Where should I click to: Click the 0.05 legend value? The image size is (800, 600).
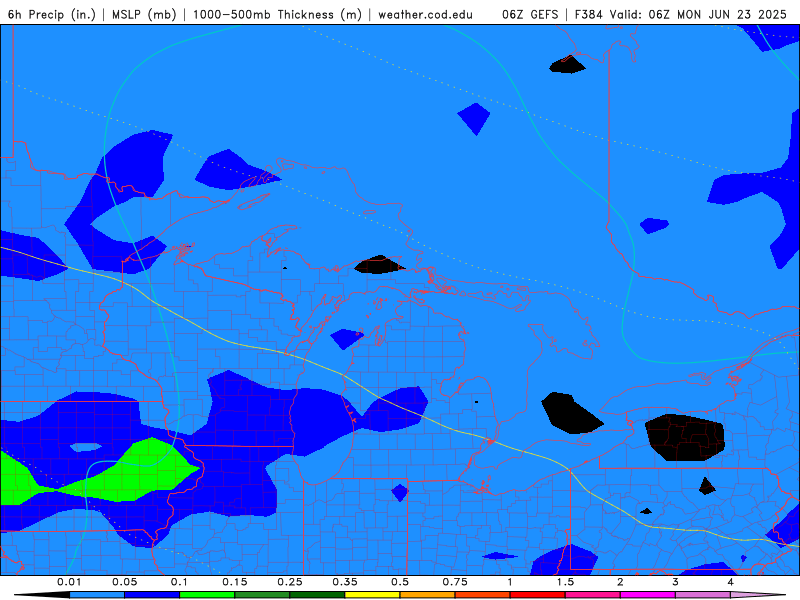pos(124,582)
